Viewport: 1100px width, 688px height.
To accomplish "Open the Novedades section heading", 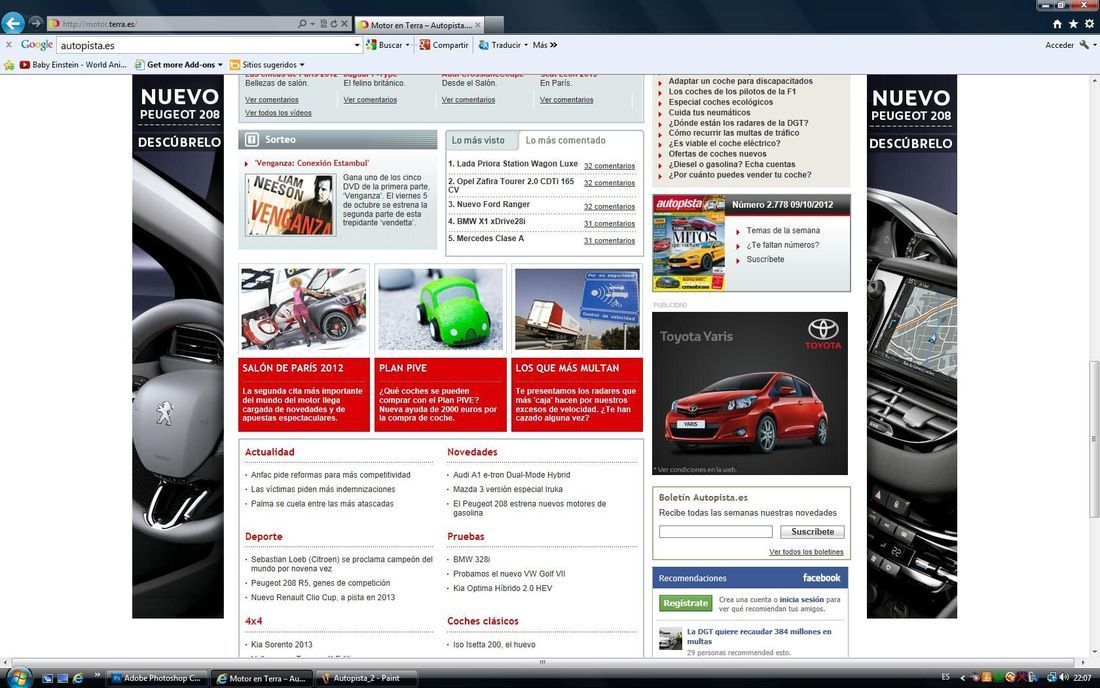I will (472, 452).
